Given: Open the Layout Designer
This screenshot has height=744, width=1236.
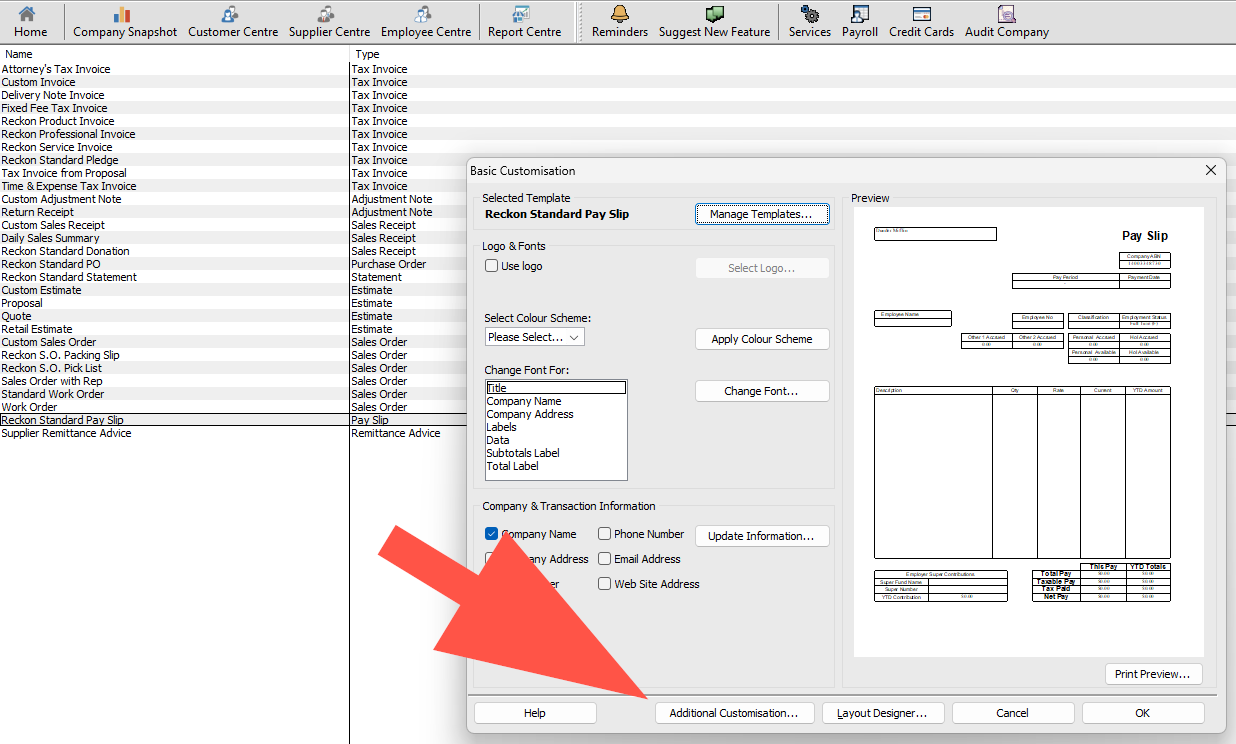Looking at the screenshot, I should tap(882, 713).
